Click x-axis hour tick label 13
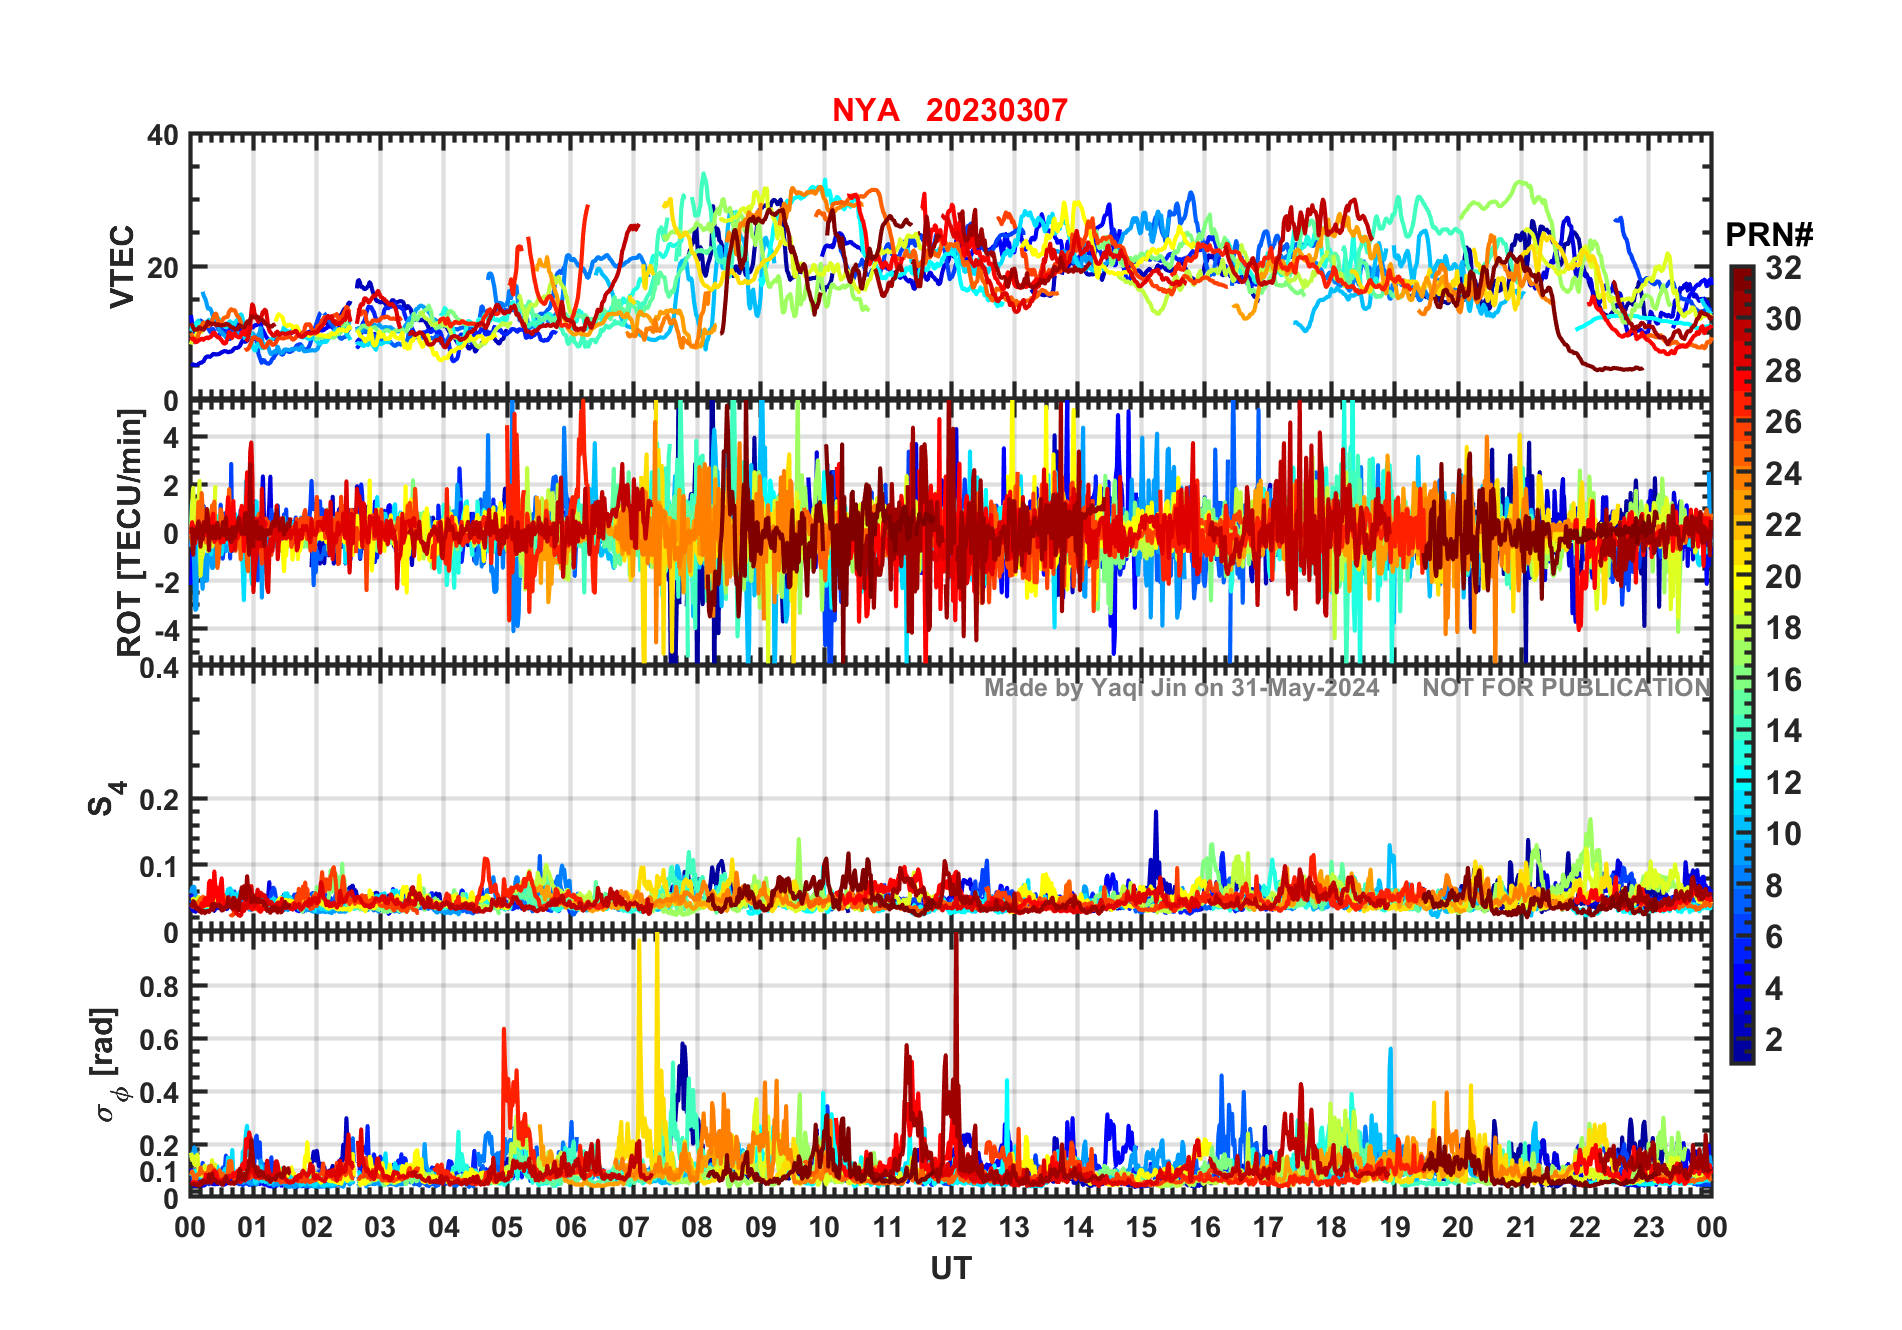The image size is (1902, 1330). tap(1014, 1227)
